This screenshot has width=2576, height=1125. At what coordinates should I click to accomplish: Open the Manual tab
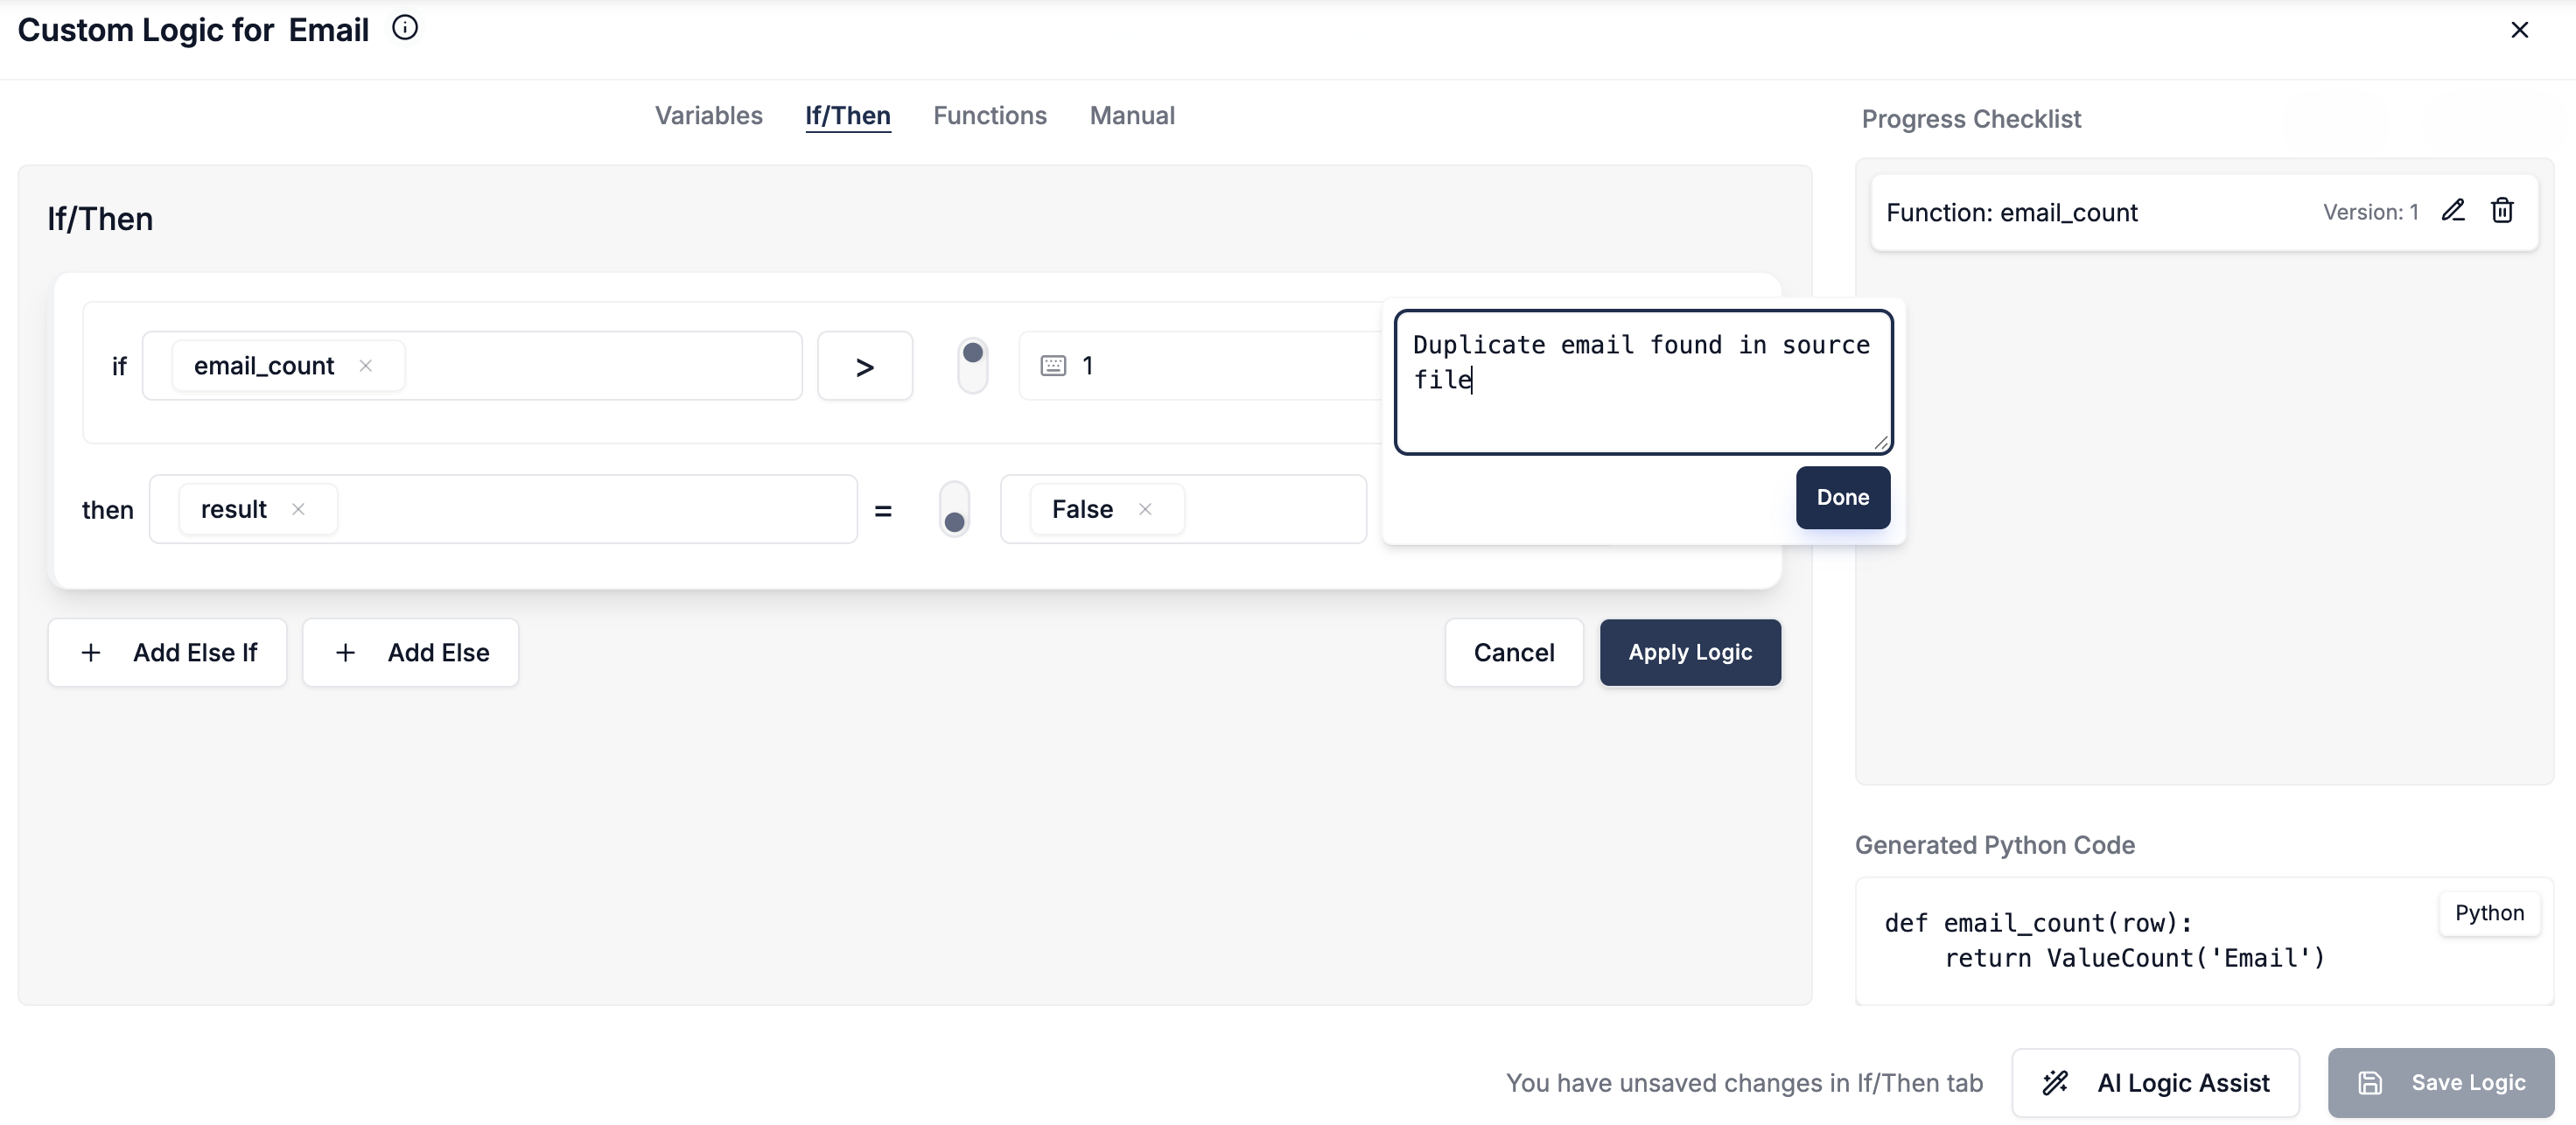pyautogui.click(x=1132, y=116)
